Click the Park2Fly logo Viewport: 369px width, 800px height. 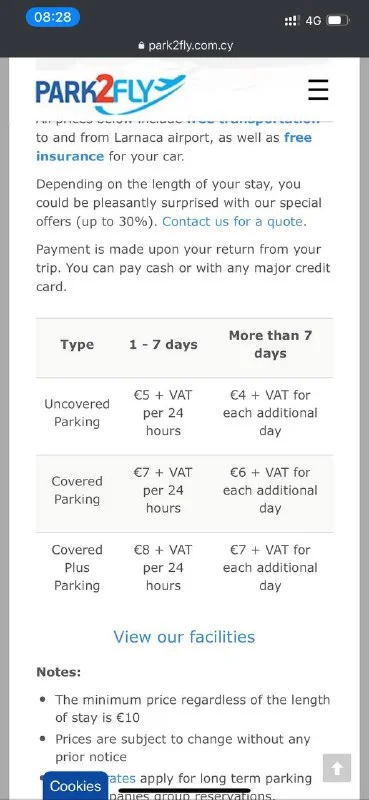point(110,93)
